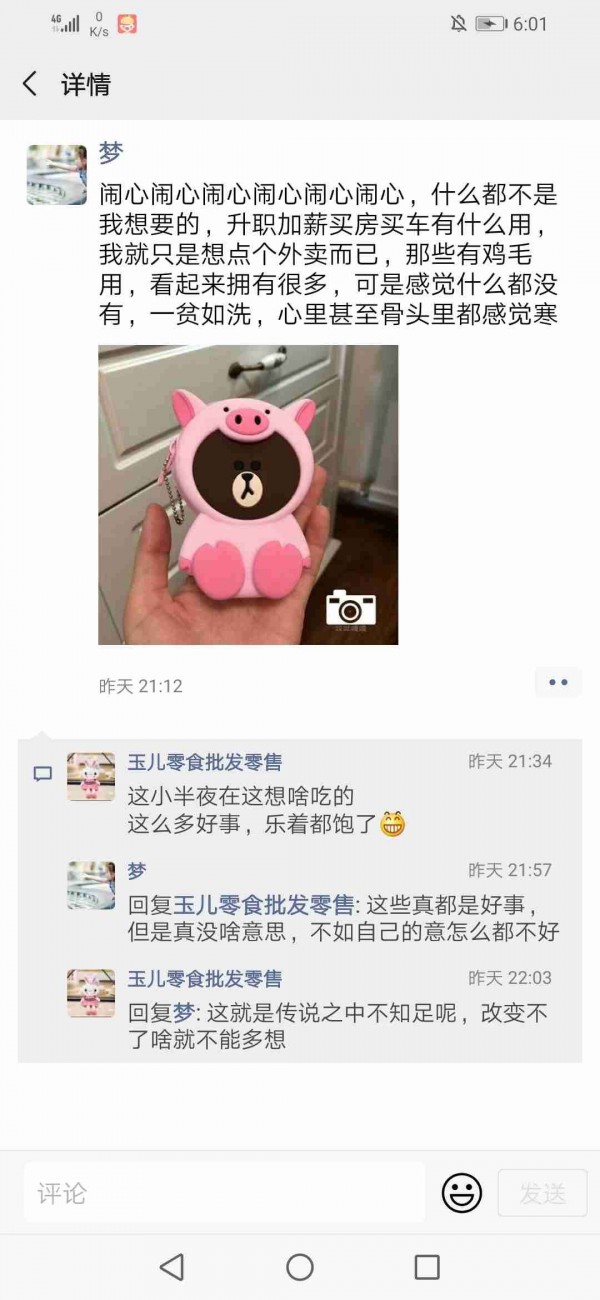Tap the 22:03 reply text to respond
600x1300 pixels.
pos(338,1026)
